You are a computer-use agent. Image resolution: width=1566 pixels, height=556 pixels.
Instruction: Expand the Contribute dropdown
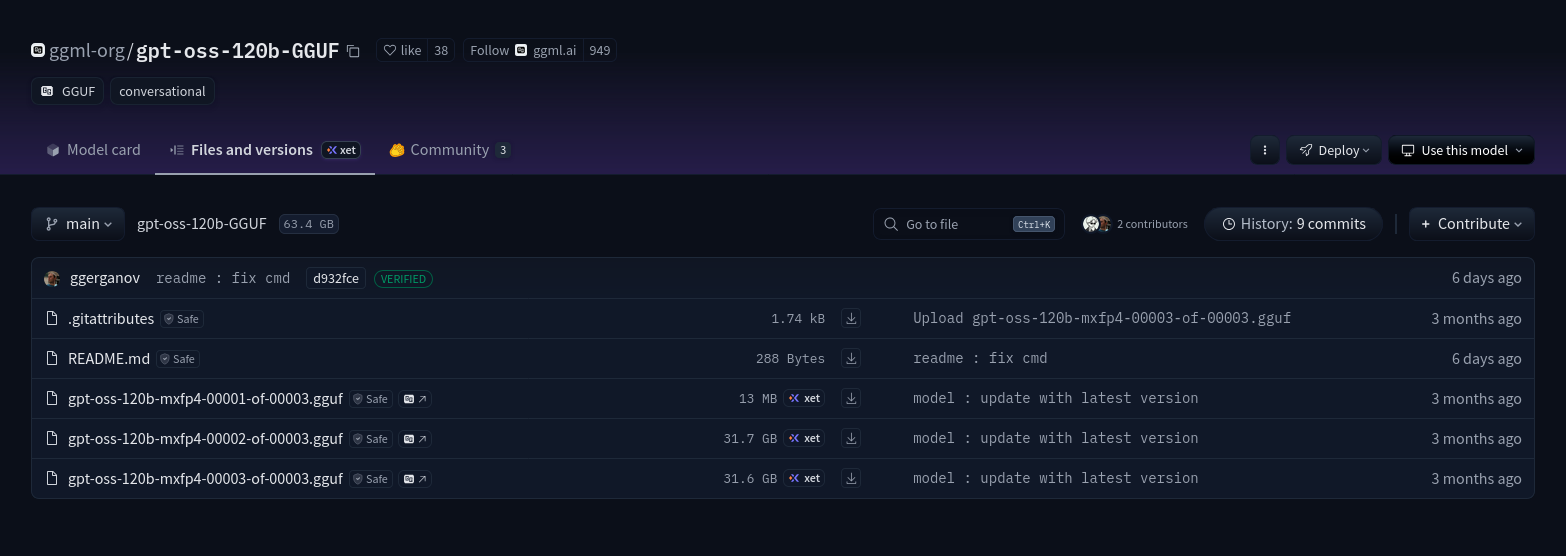point(1471,224)
